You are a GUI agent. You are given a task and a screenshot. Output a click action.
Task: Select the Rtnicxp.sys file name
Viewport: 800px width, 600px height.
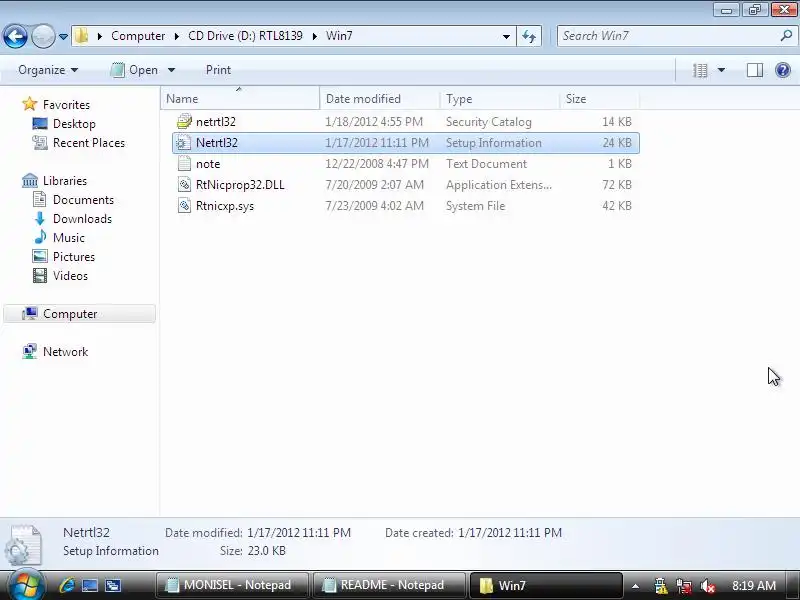click(x=225, y=206)
